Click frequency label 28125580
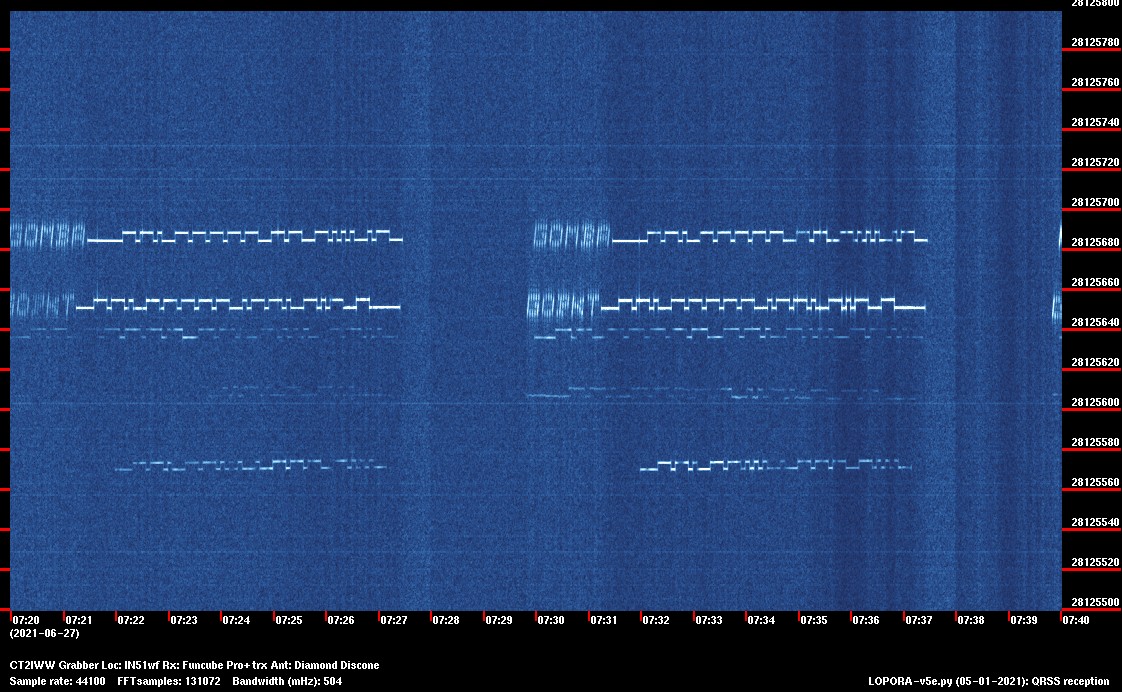 (x=1095, y=443)
